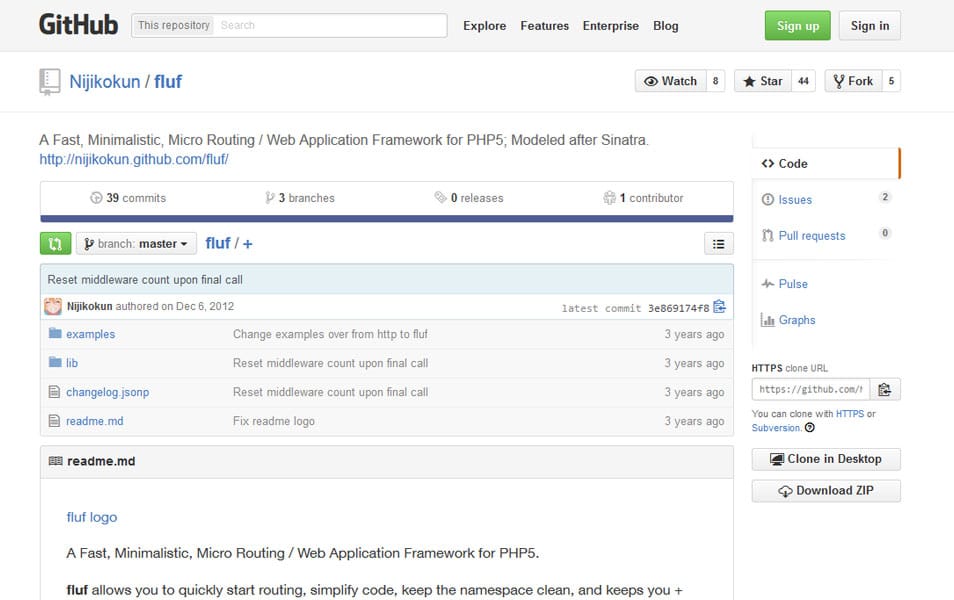Click the green Sign up button

pos(798,26)
